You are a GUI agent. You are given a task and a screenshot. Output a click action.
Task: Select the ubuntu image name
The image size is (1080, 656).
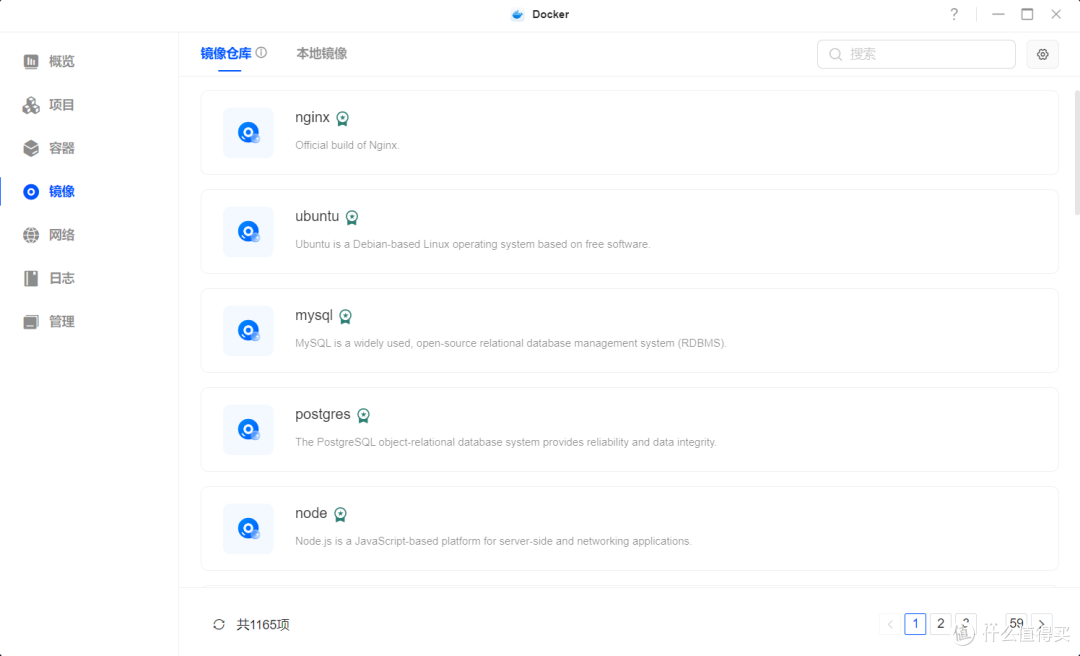317,216
